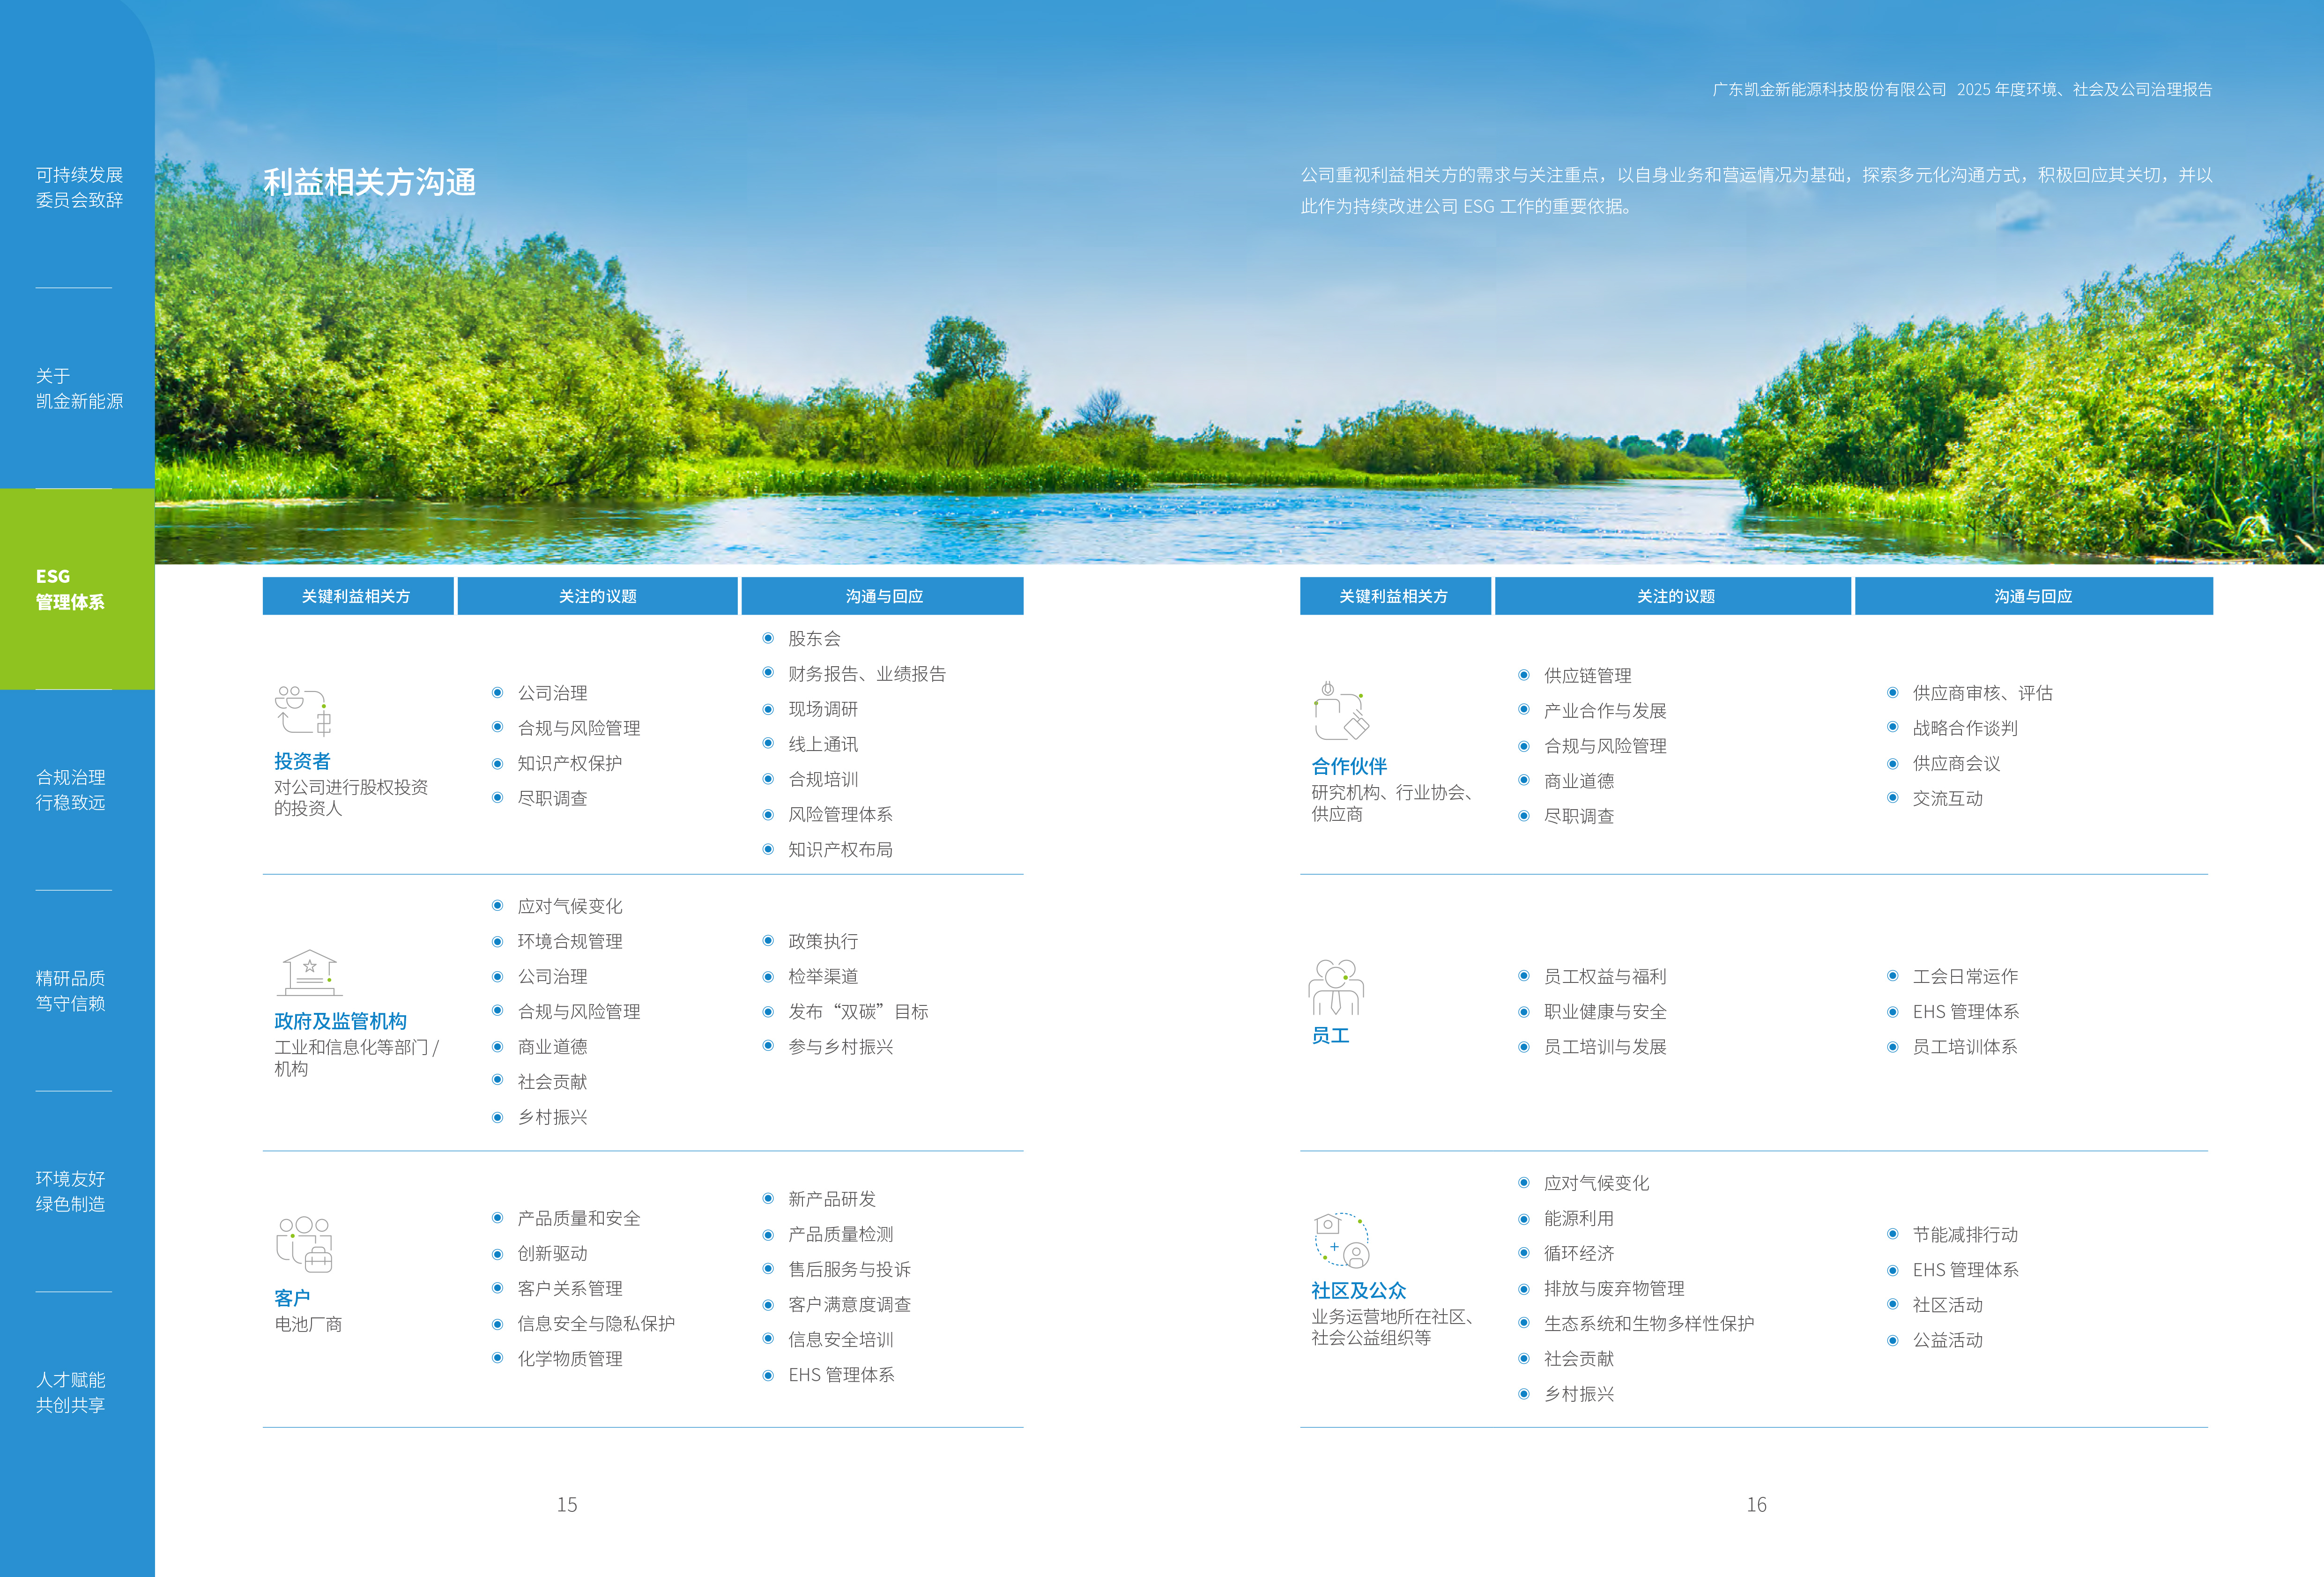Viewport: 2324px width, 1577px height.
Task: Click the 投资者 stakeholder icon
Action: pyautogui.click(x=303, y=711)
